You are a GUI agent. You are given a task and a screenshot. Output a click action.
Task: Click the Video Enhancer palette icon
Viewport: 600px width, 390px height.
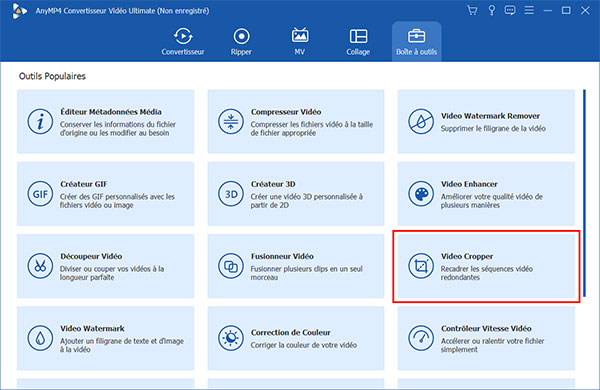pos(421,194)
